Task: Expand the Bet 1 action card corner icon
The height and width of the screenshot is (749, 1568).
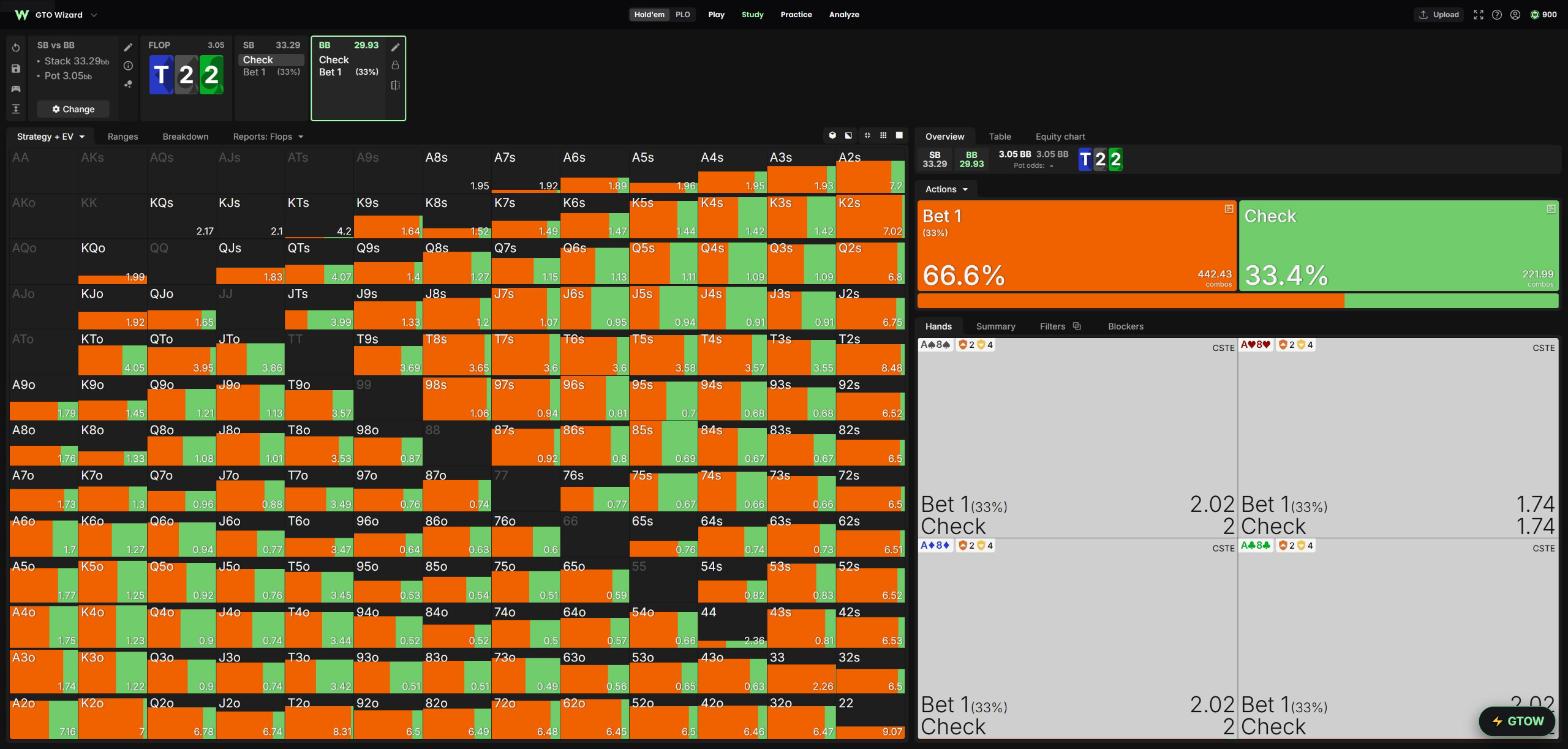Action: pyautogui.click(x=1228, y=209)
